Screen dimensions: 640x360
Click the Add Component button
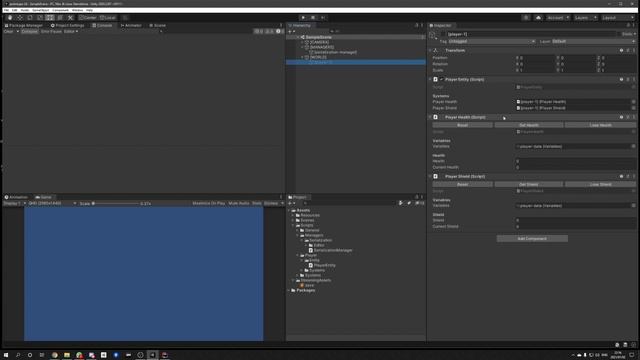[x=532, y=238]
